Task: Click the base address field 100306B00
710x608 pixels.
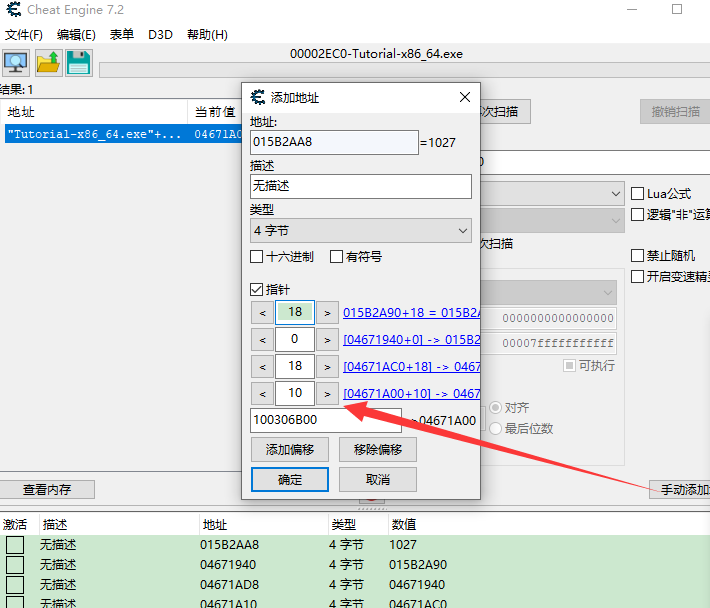Action: coord(326,420)
